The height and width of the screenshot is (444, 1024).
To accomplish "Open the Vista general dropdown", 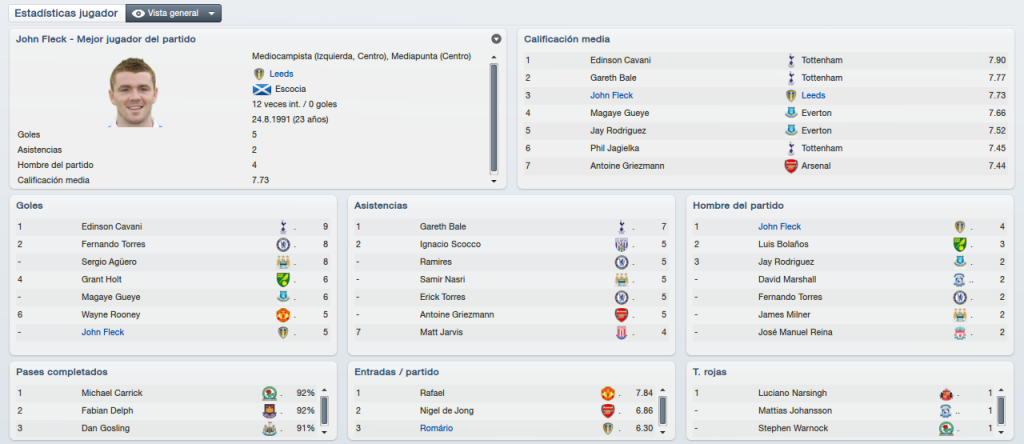I will tap(174, 13).
